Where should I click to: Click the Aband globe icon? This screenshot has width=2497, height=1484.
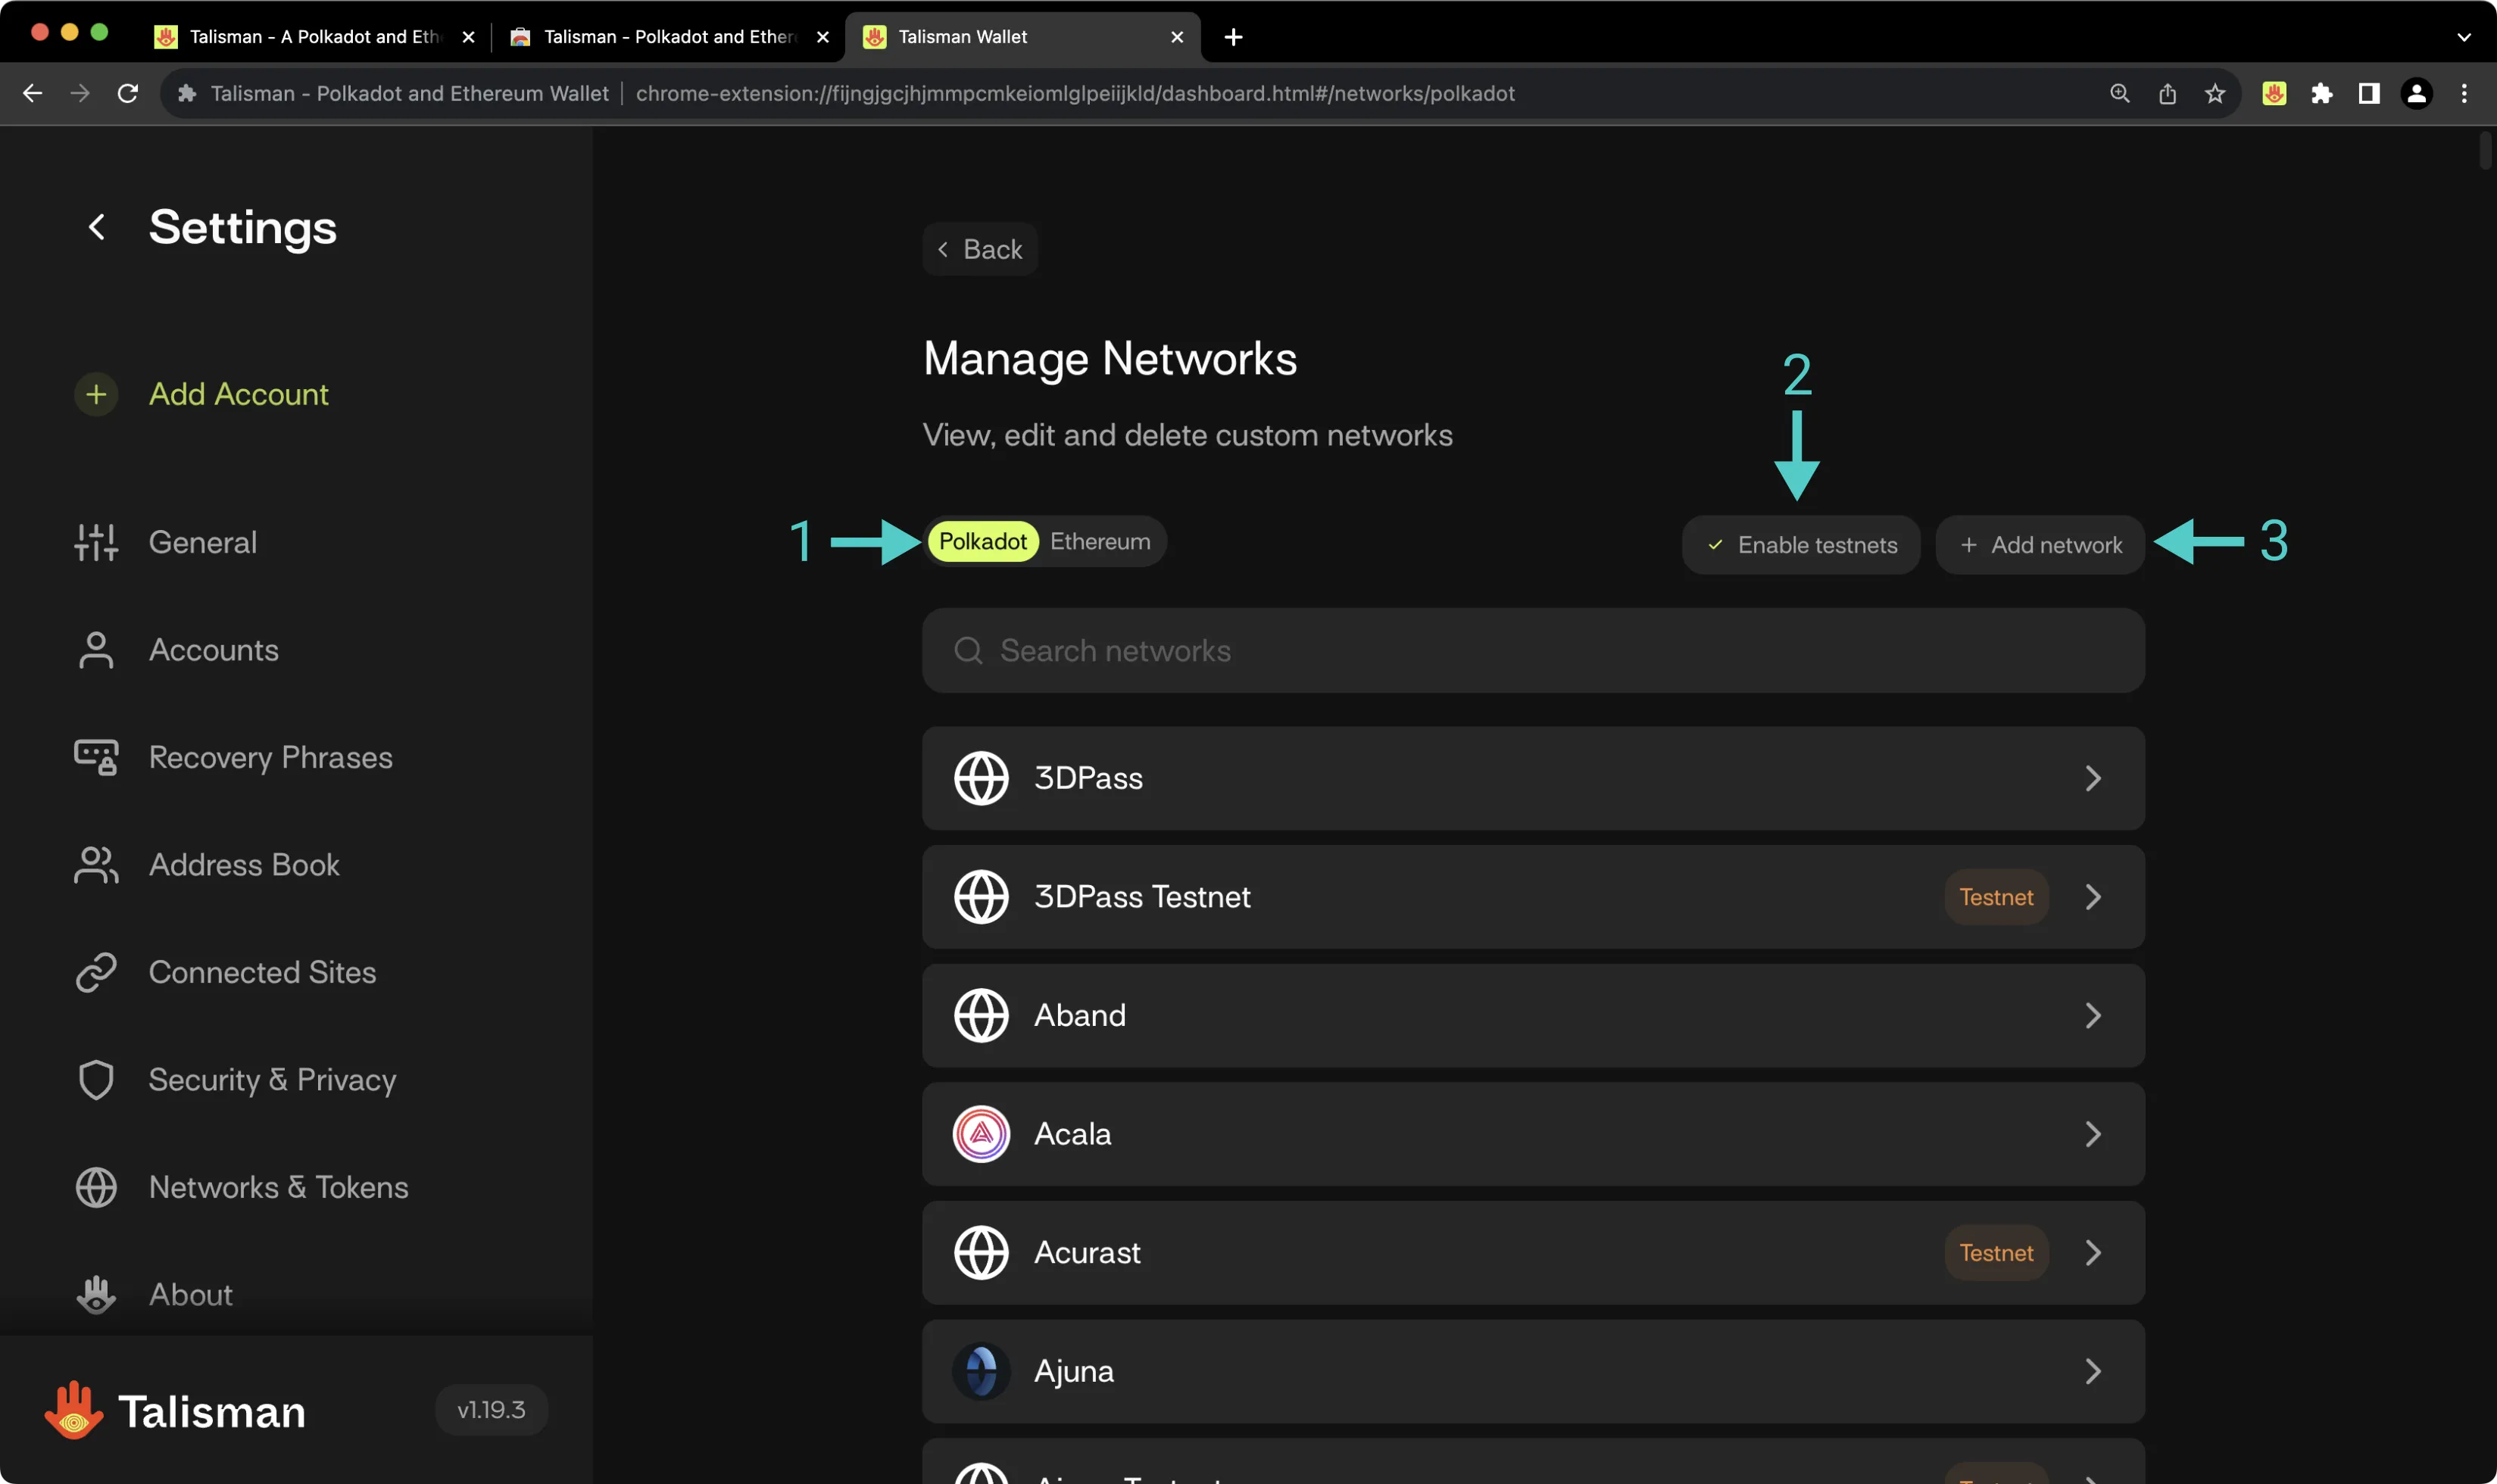click(x=981, y=1015)
